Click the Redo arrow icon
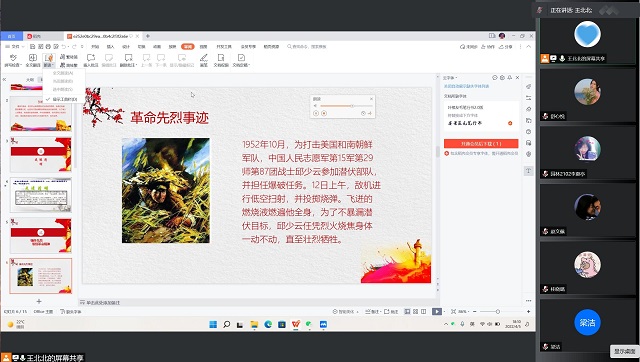This screenshot has height=362, width=640. (x=74, y=47)
